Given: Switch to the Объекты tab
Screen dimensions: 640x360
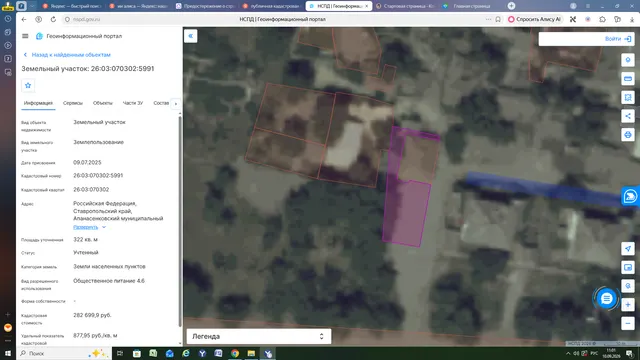Looking at the screenshot, I should pos(102,103).
